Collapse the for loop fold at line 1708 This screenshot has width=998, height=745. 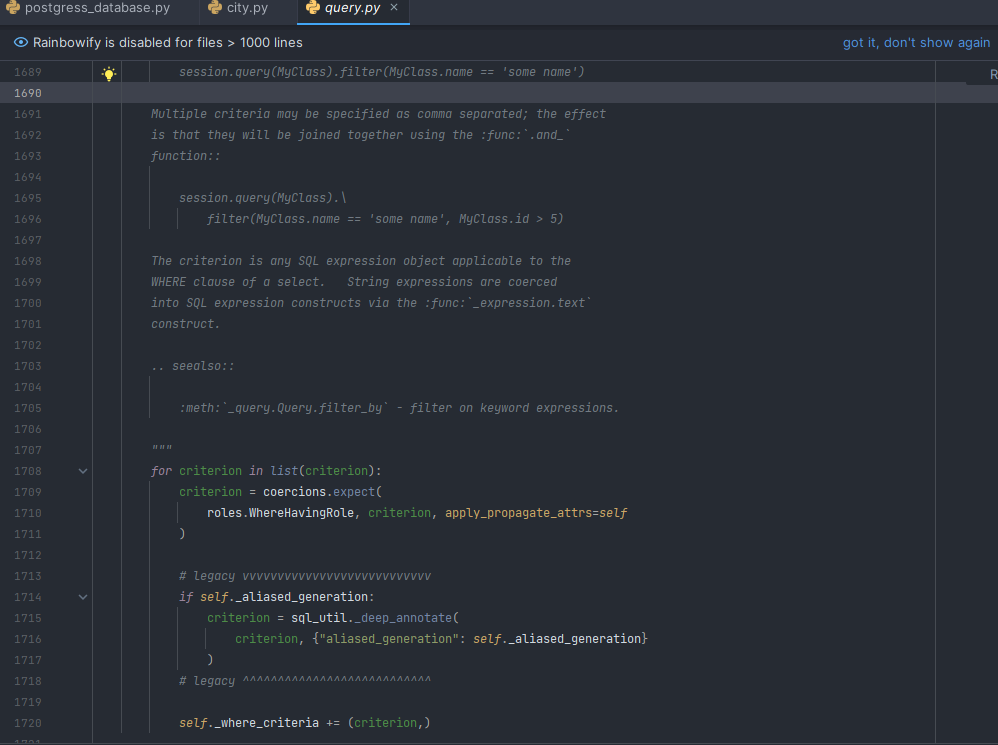83,470
